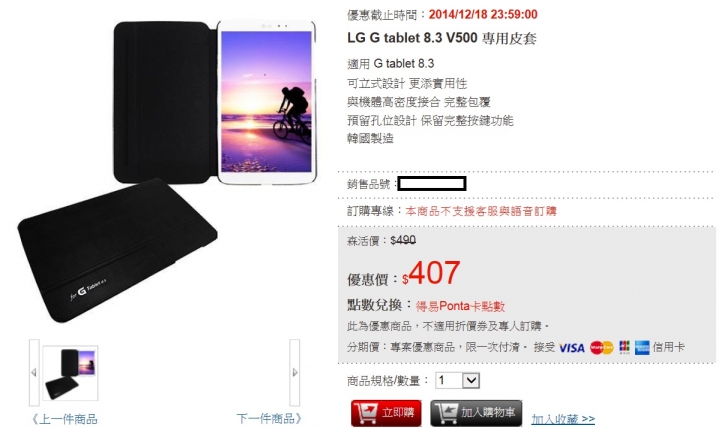Click the right thumbnail carousel arrow
This screenshot has height=428, width=721.
(295, 372)
